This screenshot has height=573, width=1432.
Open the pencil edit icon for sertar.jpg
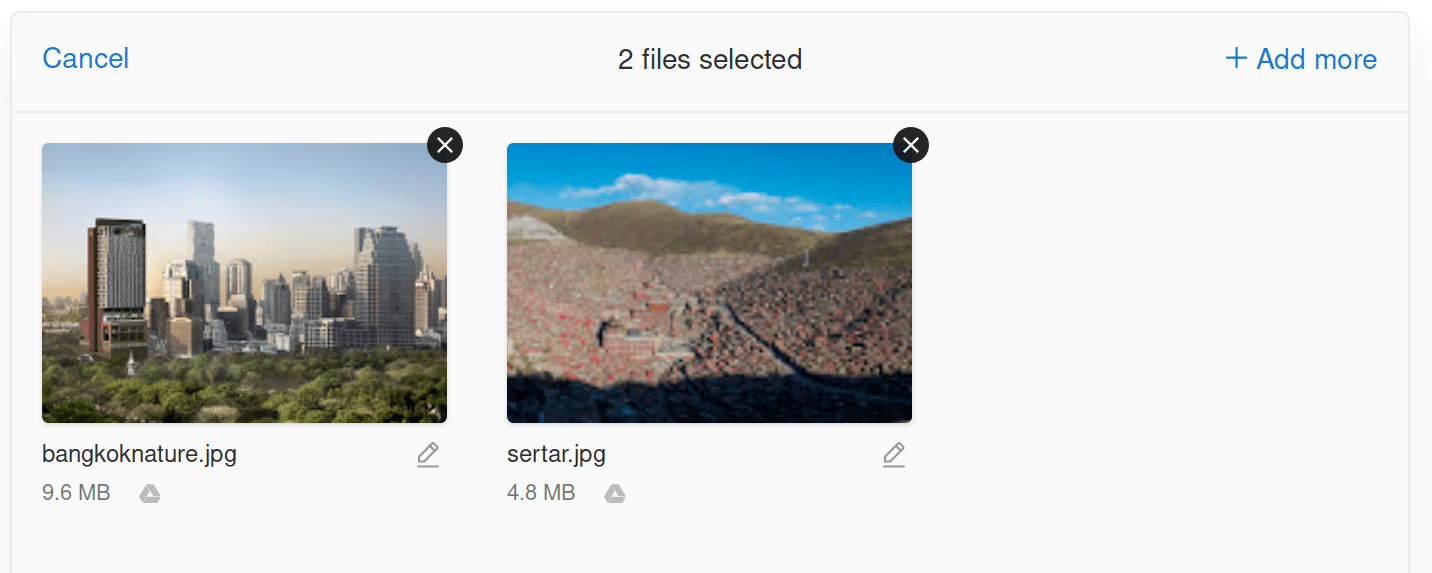click(x=893, y=455)
